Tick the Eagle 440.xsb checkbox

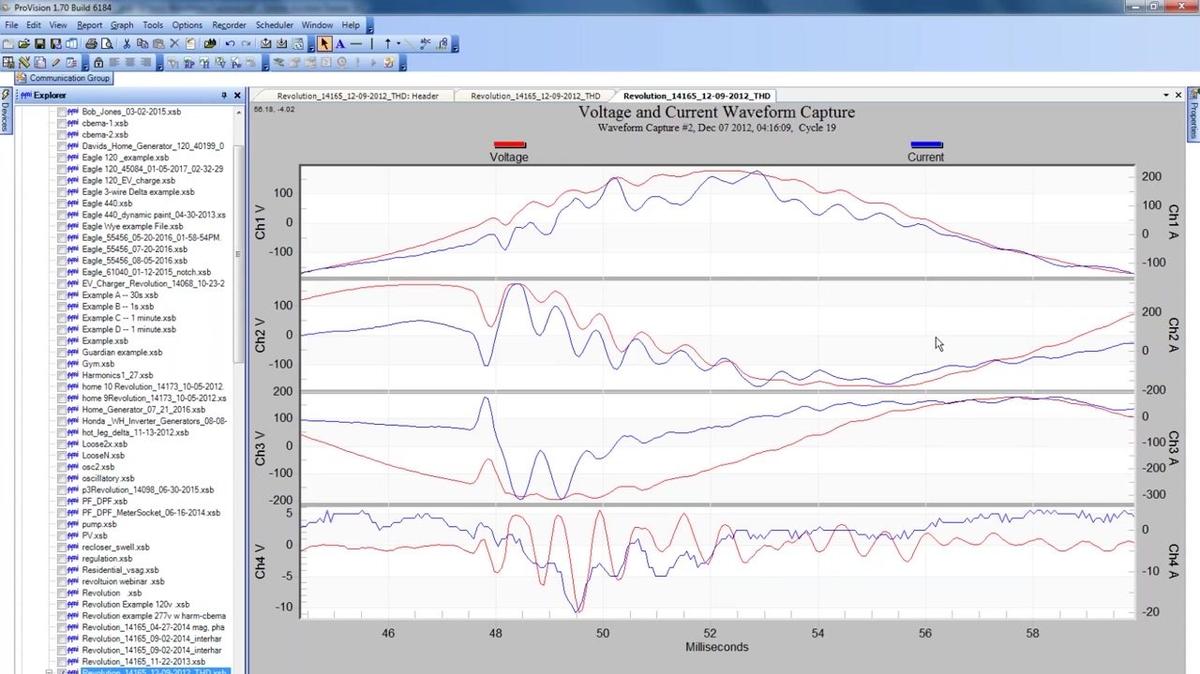(62, 203)
